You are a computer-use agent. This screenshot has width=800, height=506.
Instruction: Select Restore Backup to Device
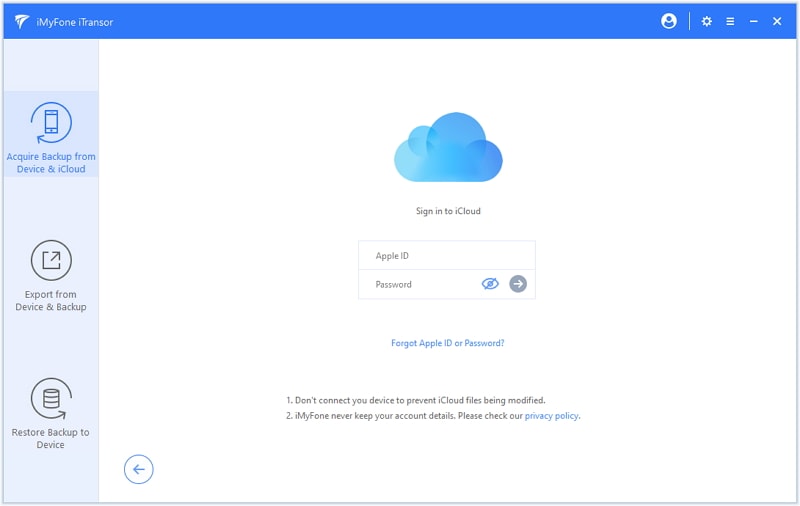[x=51, y=414]
